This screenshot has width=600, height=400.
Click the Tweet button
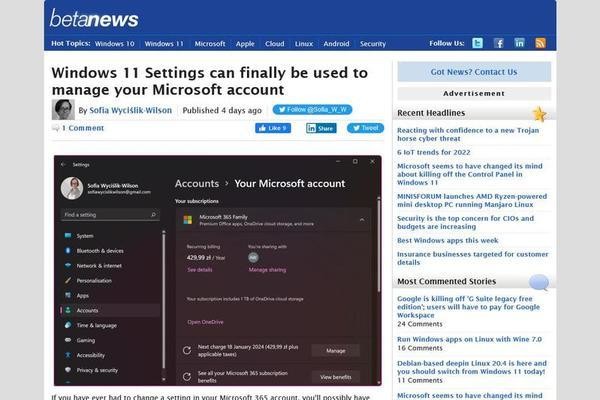pos(365,128)
